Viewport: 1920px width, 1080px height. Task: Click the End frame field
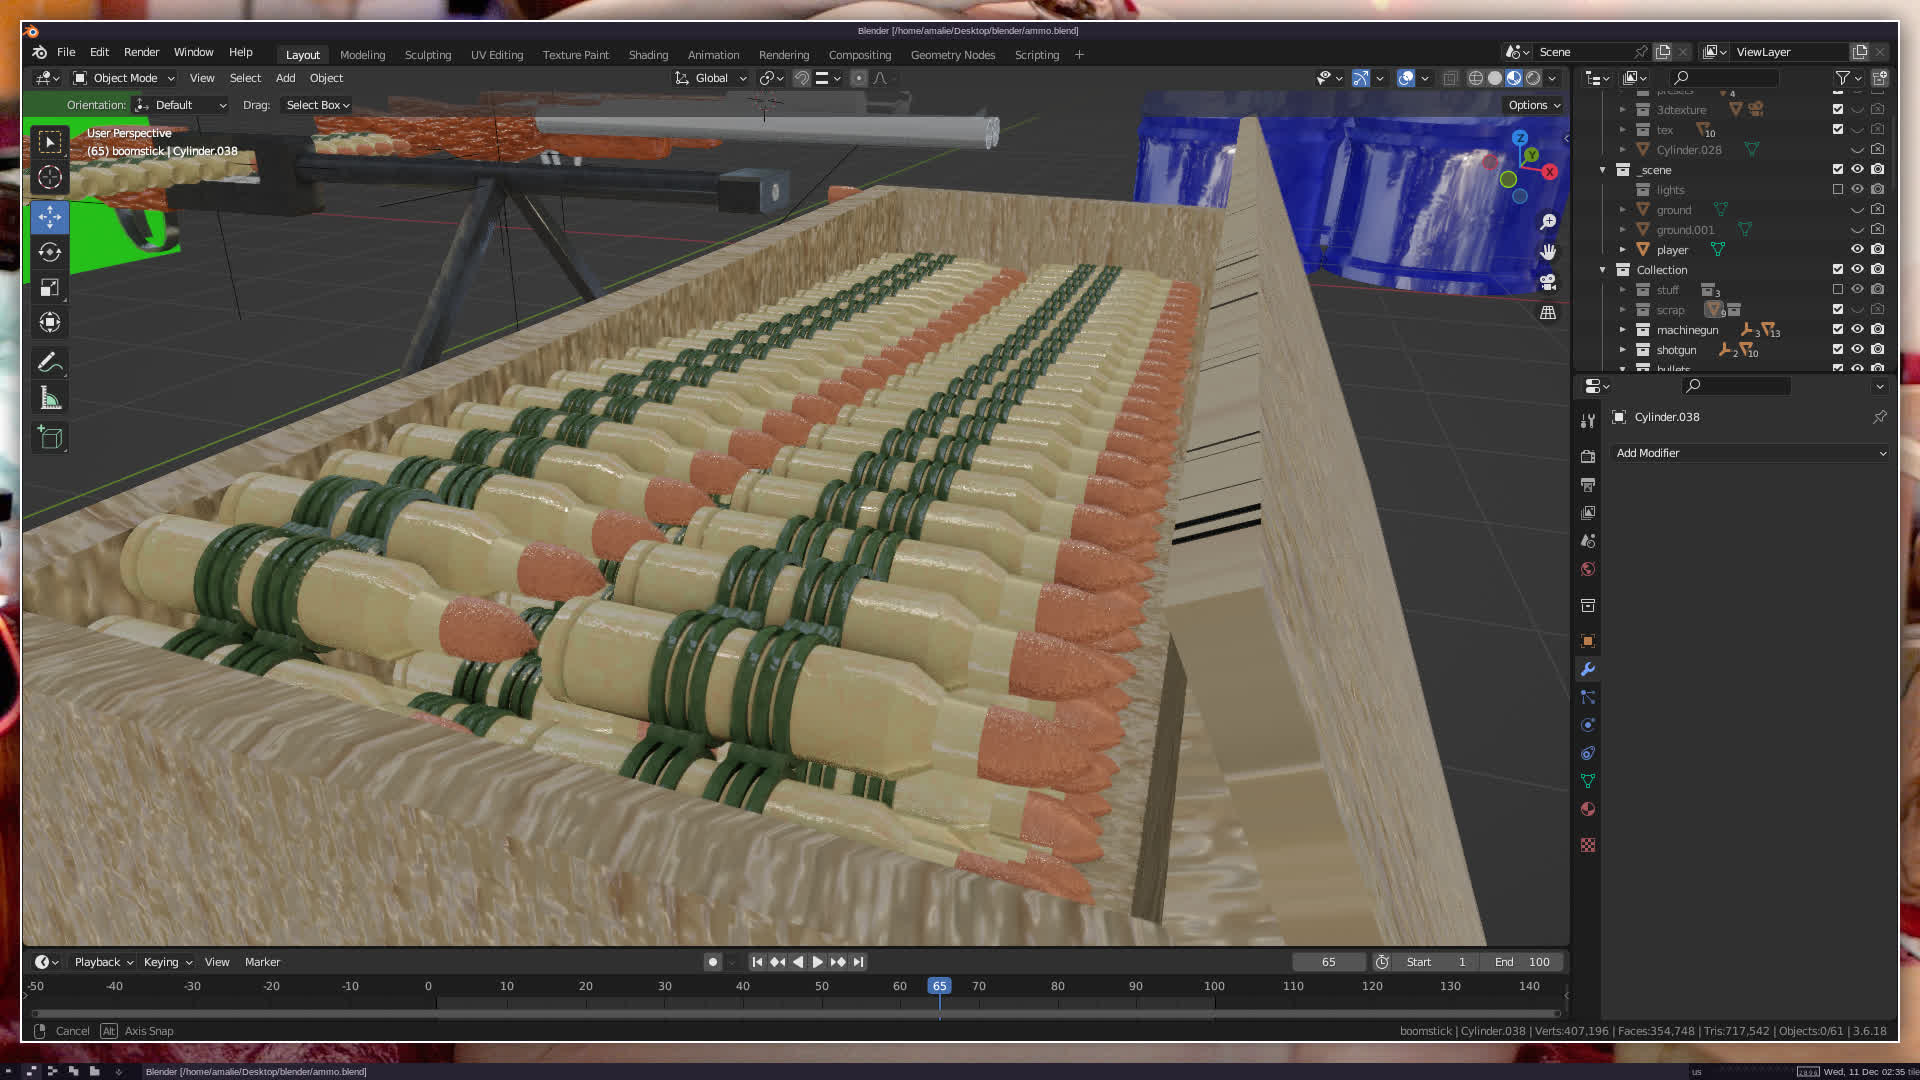pyautogui.click(x=1522, y=962)
